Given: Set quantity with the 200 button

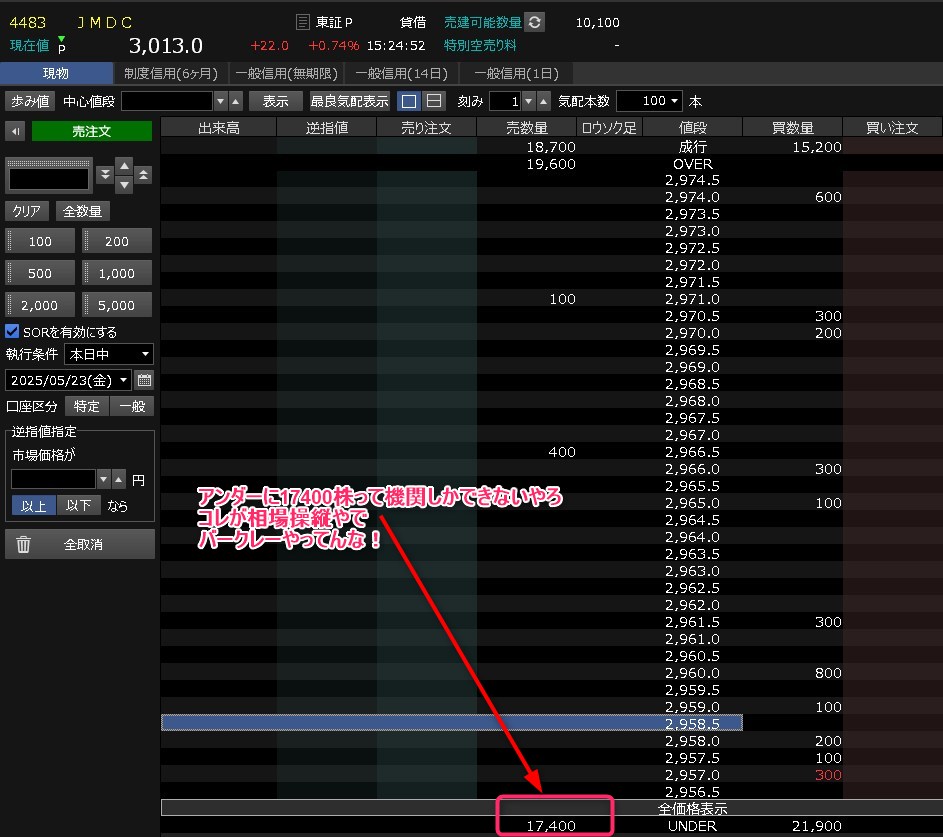Looking at the screenshot, I should [x=117, y=241].
